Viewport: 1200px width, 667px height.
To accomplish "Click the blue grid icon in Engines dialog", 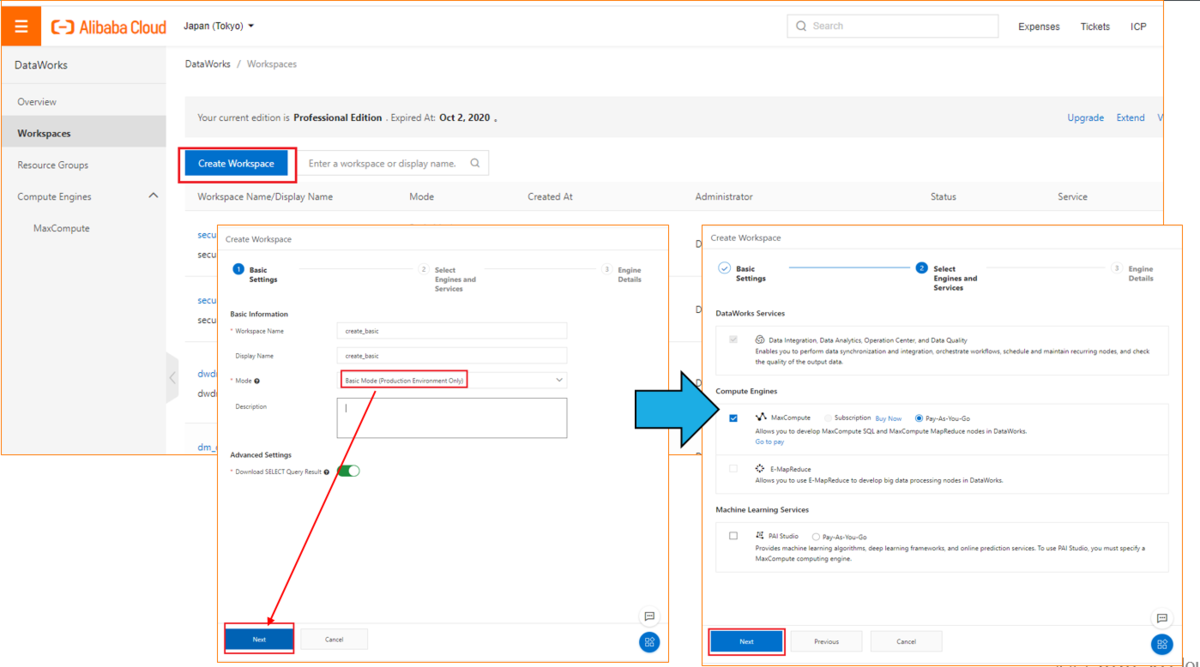I will pyautogui.click(x=1161, y=644).
